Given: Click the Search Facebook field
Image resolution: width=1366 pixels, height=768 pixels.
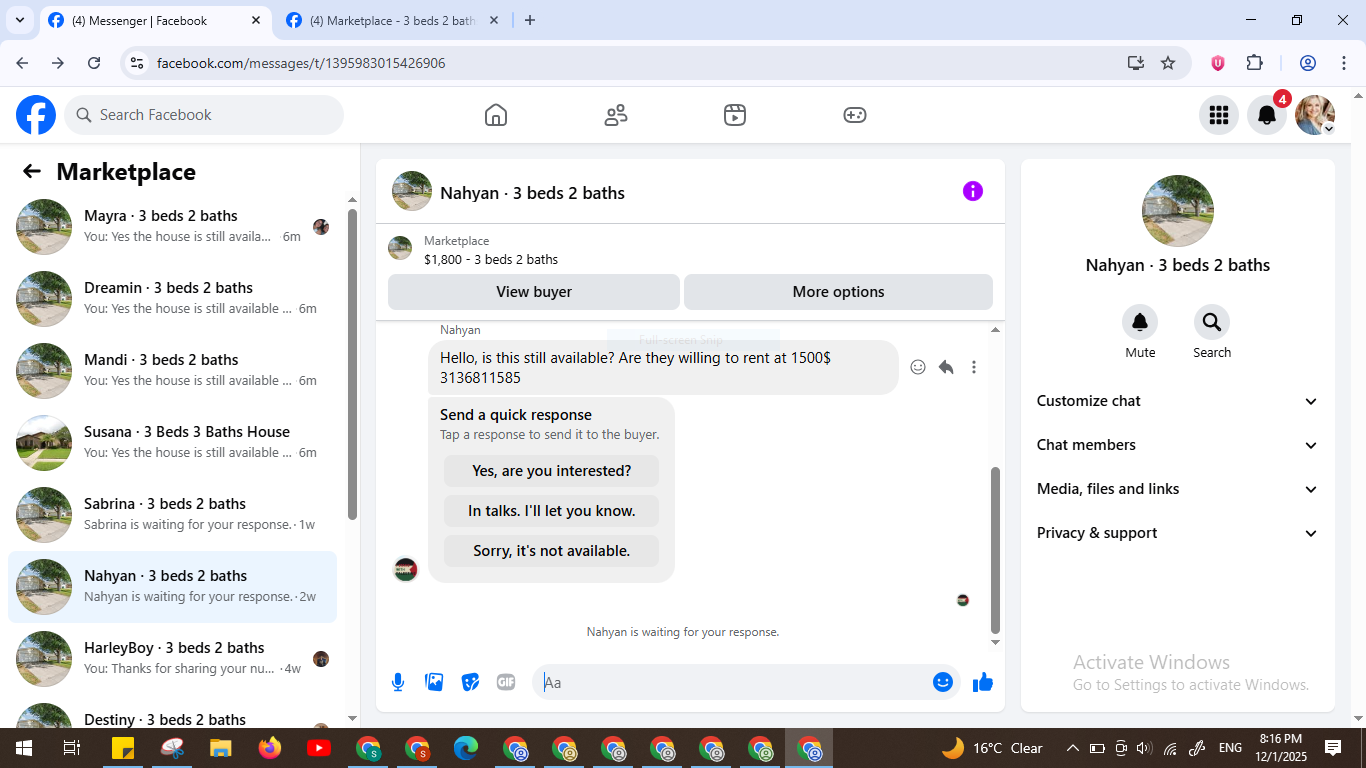Looking at the screenshot, I should pyautogui.click(x=204, y=115).
